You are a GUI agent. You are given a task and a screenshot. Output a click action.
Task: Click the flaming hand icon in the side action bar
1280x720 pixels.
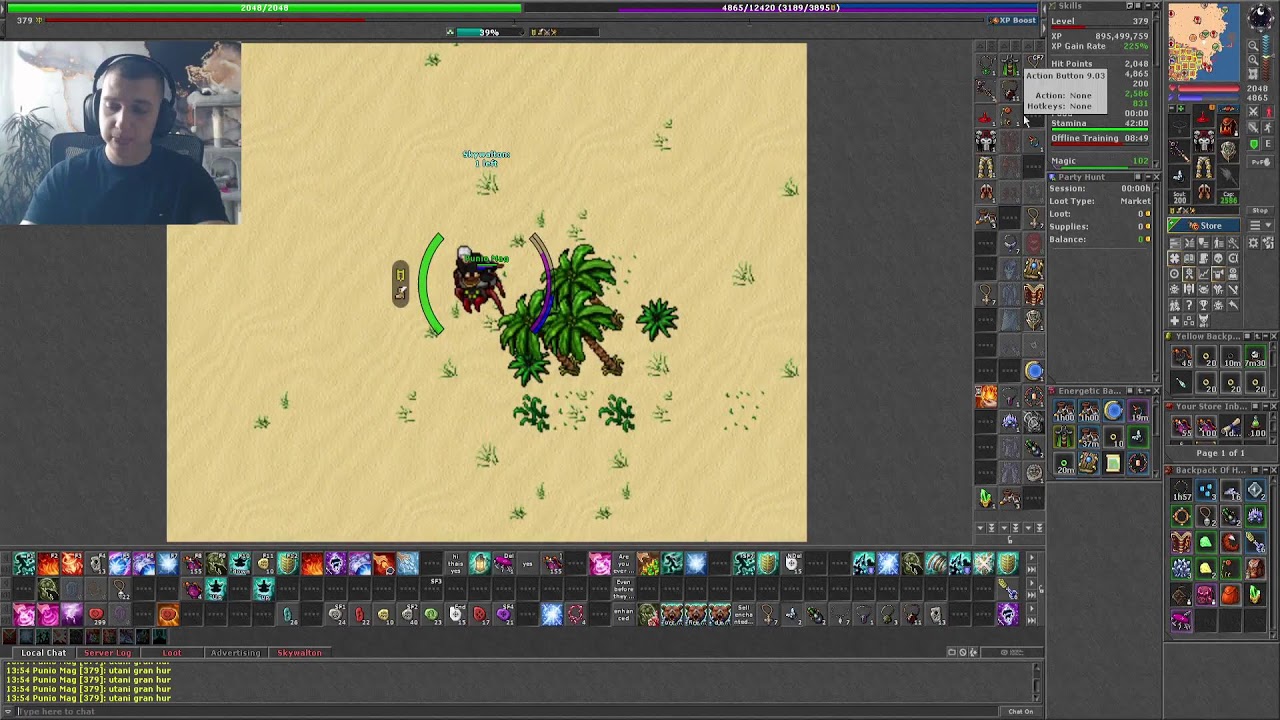pyautogui.click(x=986, y=397)
